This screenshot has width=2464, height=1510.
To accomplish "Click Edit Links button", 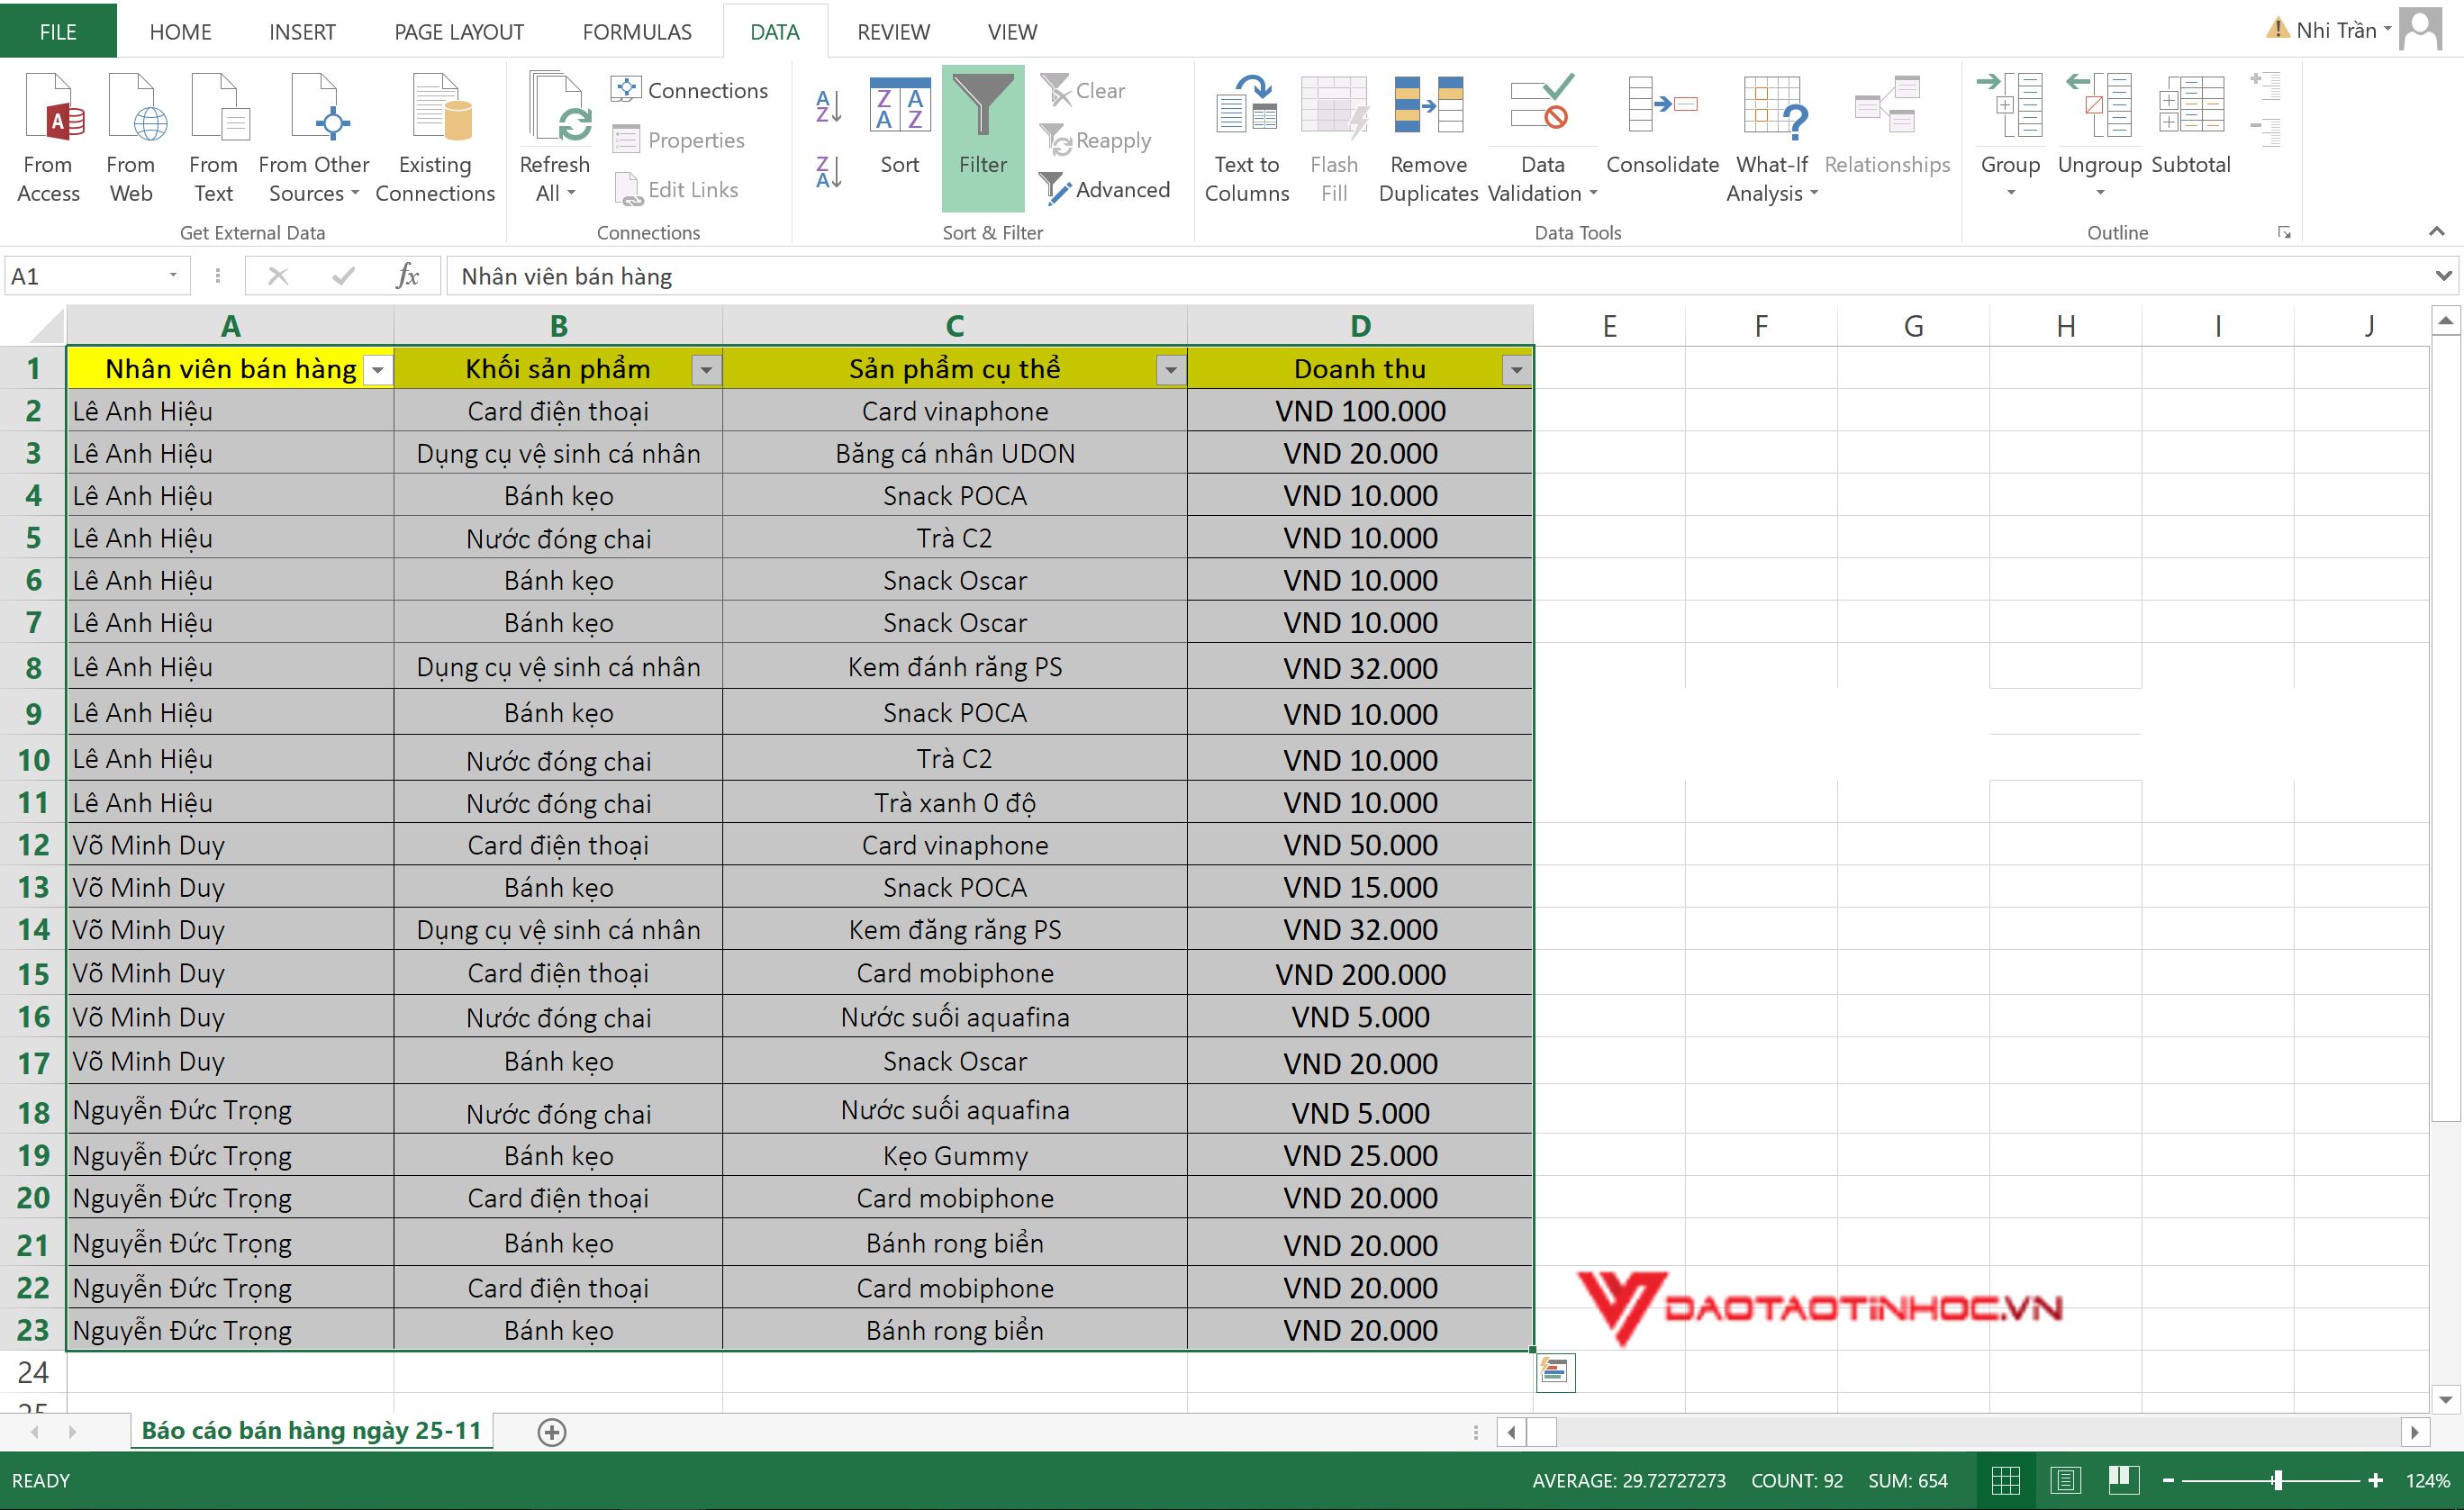I will coord(676,189).
